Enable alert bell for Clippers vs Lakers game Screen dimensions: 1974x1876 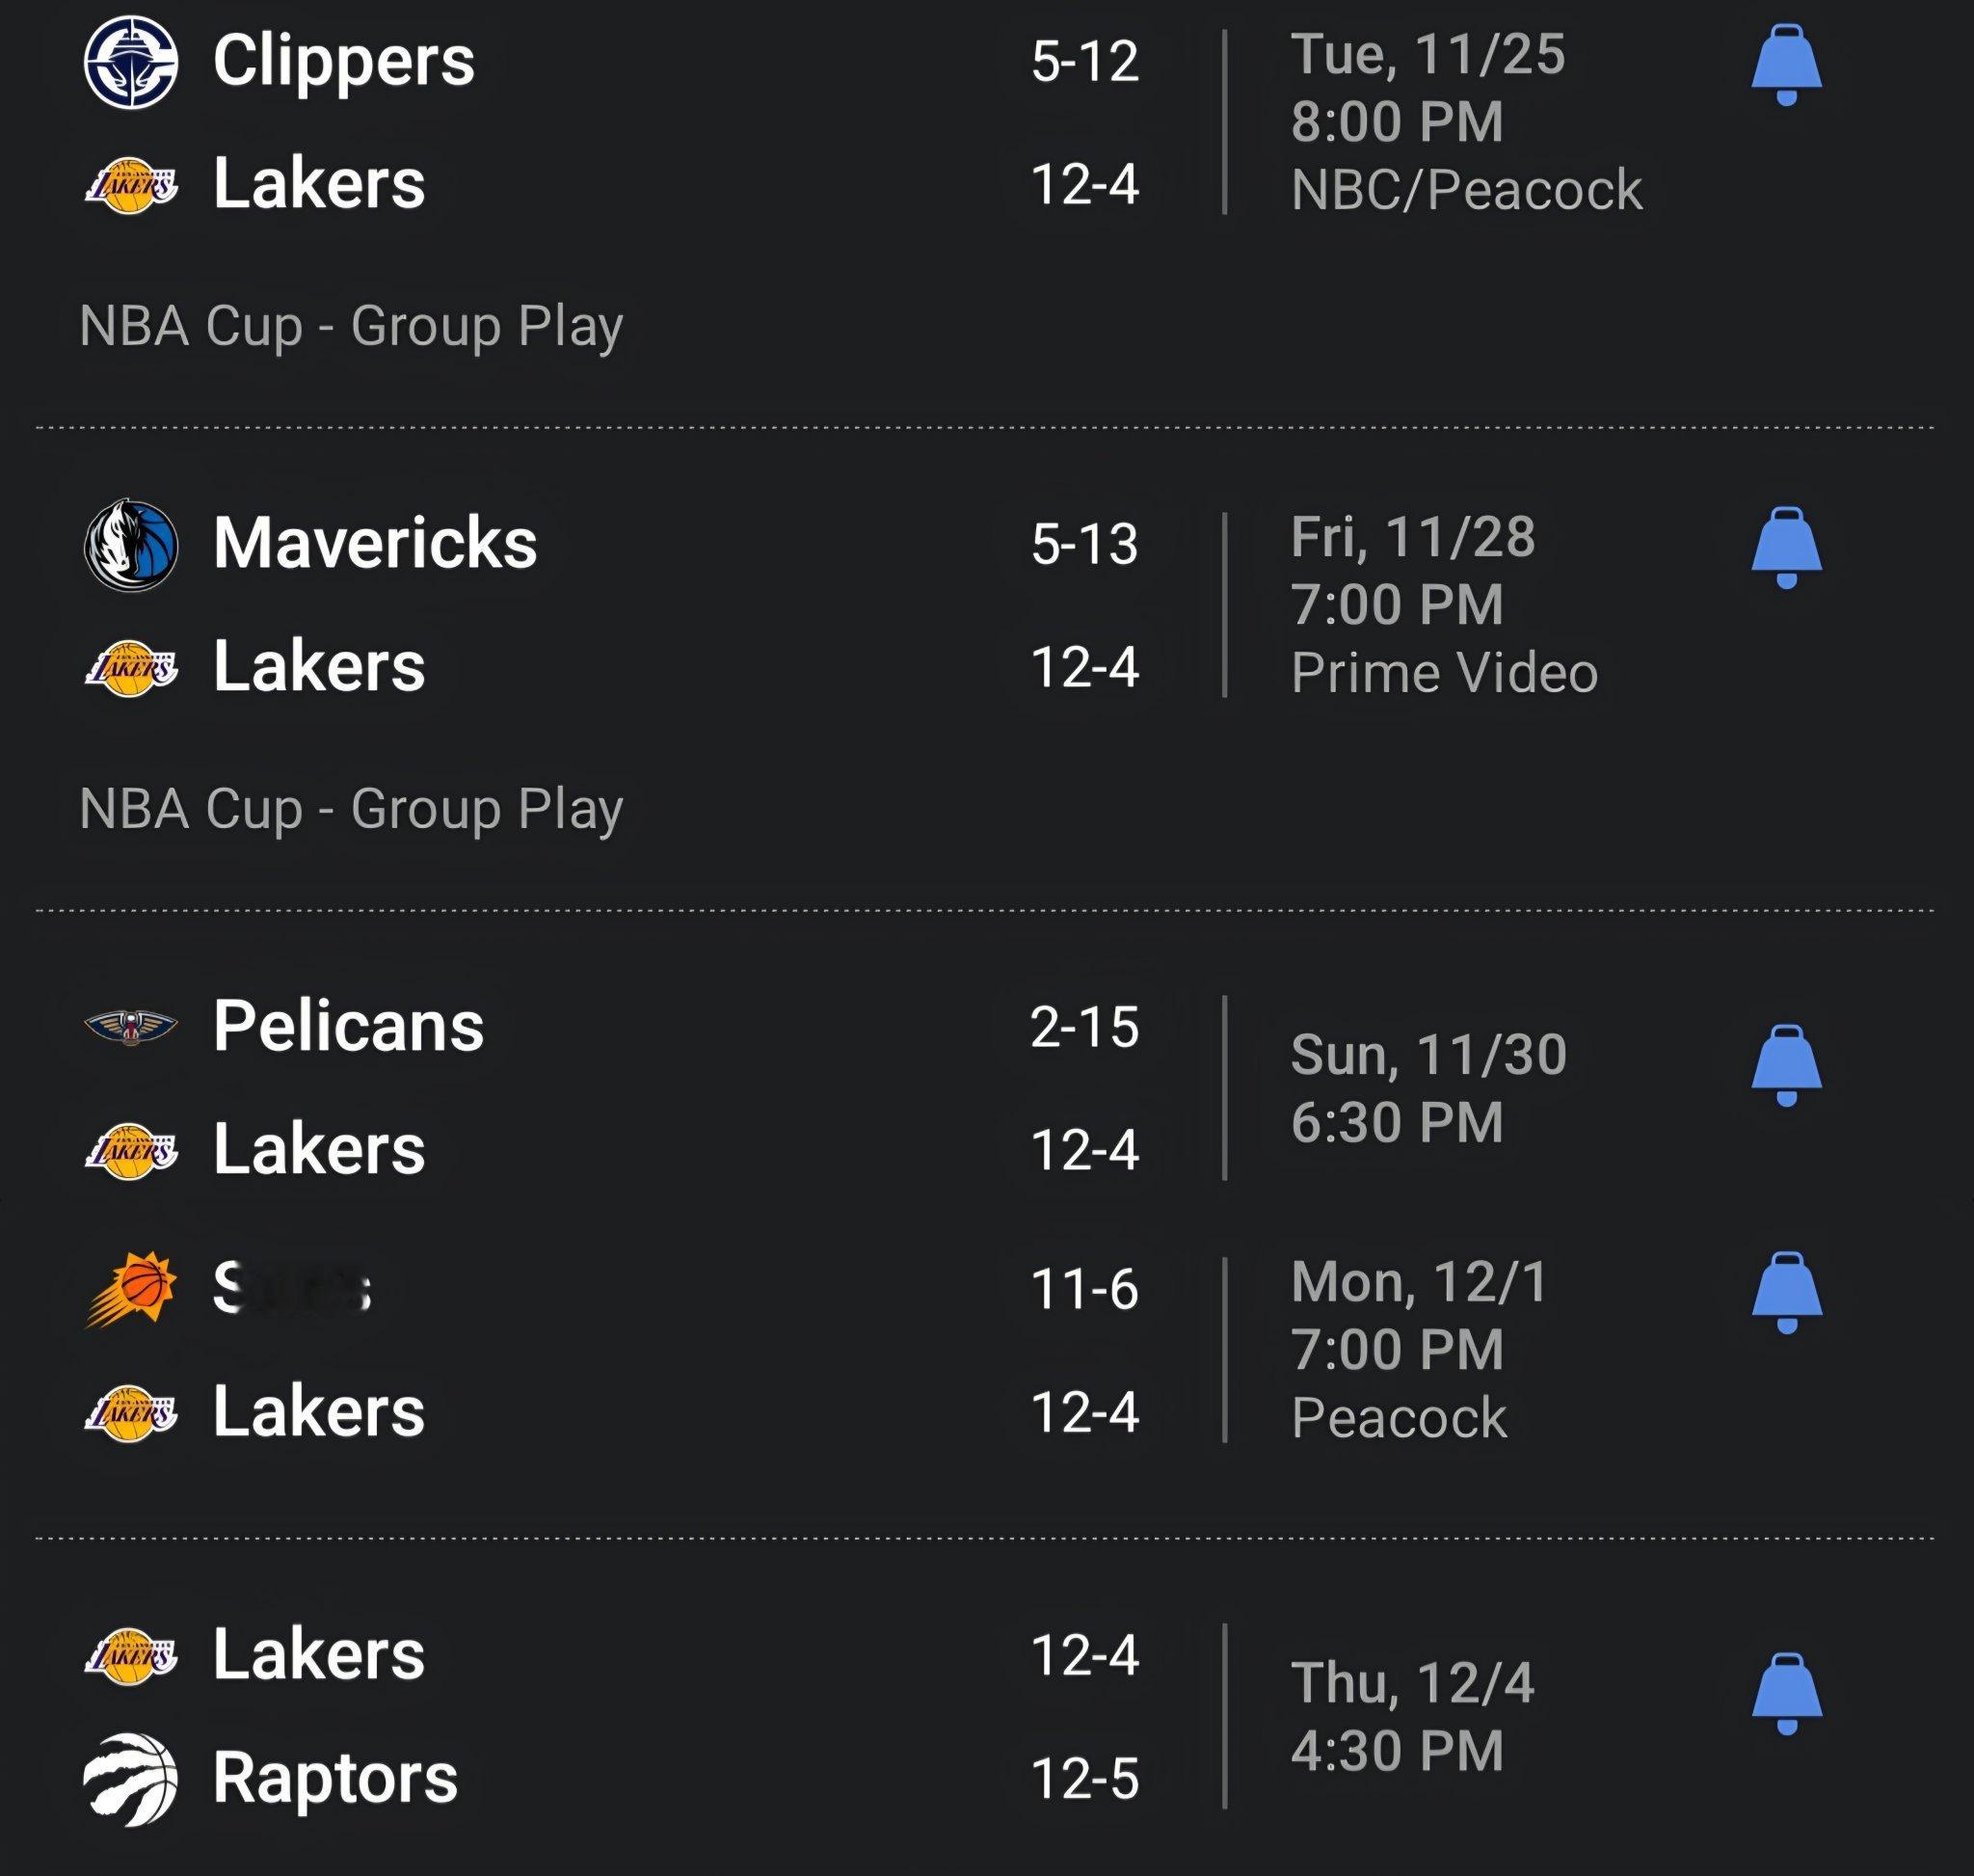pos(1786,65)
